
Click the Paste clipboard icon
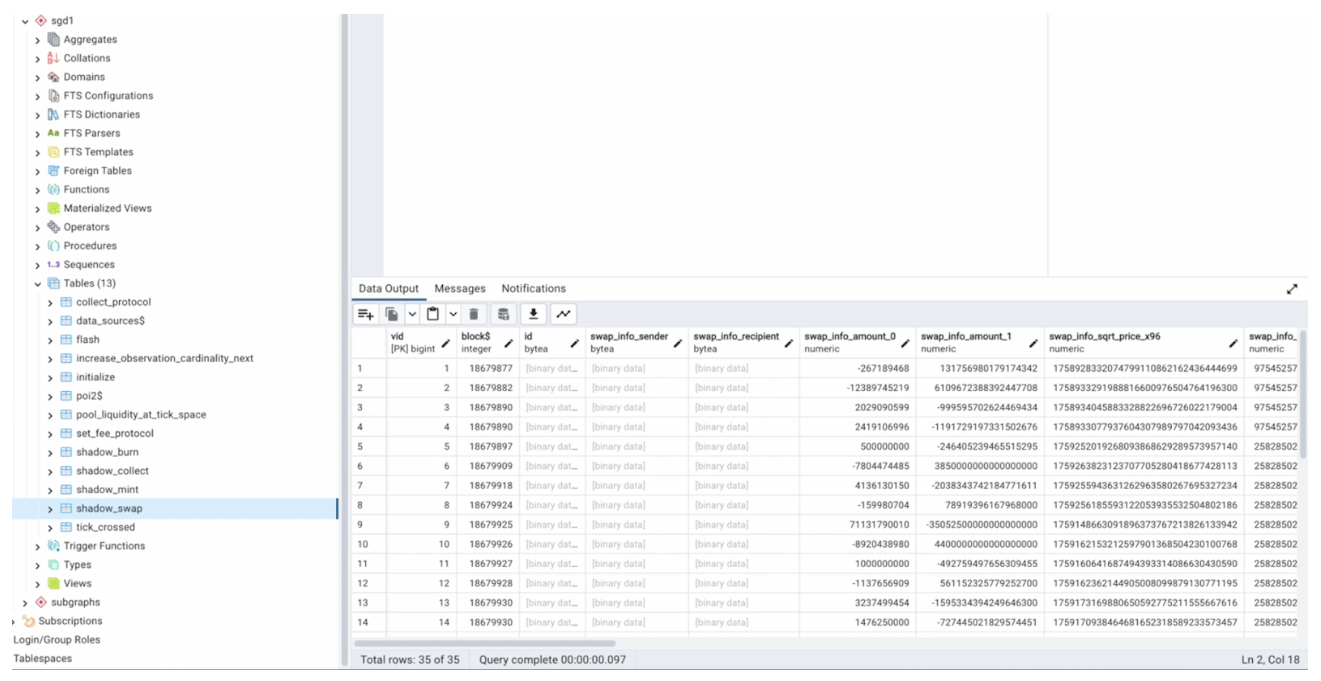[x=433, y=314]
